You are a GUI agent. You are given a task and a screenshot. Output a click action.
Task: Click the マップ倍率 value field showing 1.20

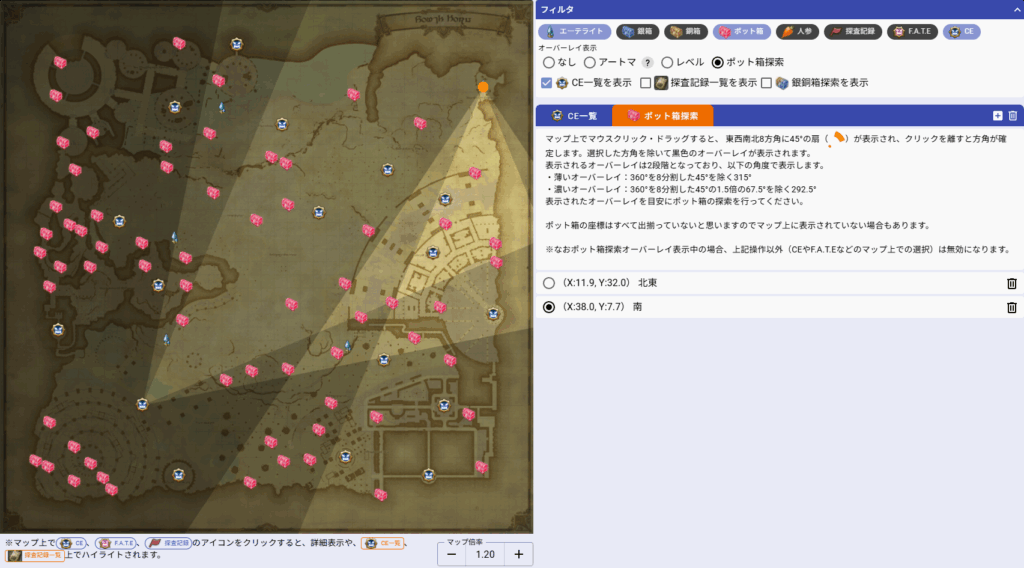tap(485, 554)
